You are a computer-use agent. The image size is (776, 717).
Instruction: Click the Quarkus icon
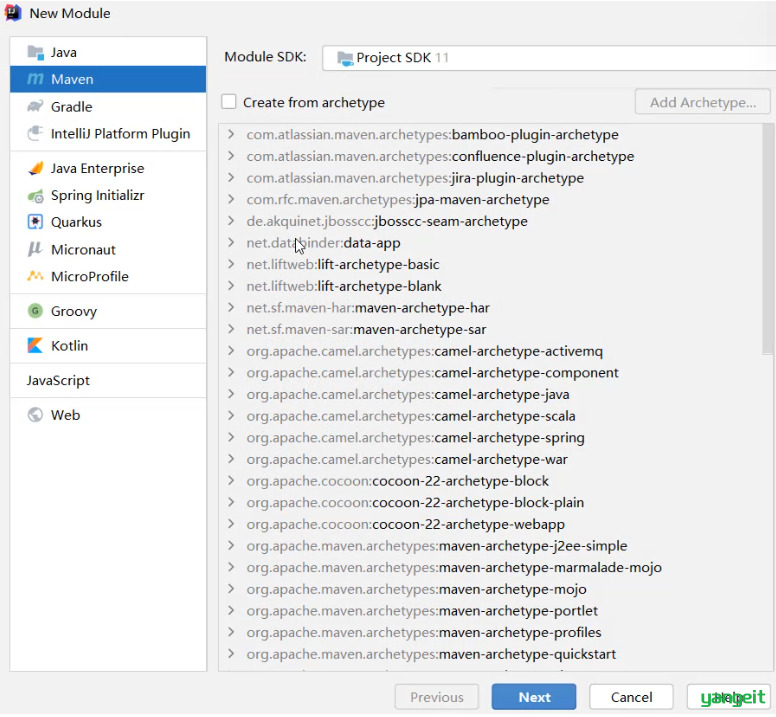point(35,222)
